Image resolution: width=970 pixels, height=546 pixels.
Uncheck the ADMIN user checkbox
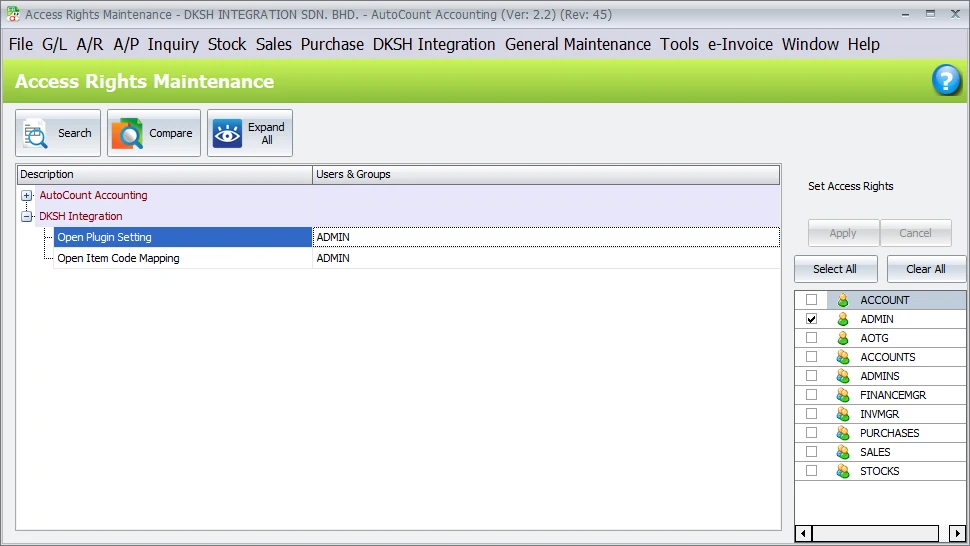click(x=812, y=319)
